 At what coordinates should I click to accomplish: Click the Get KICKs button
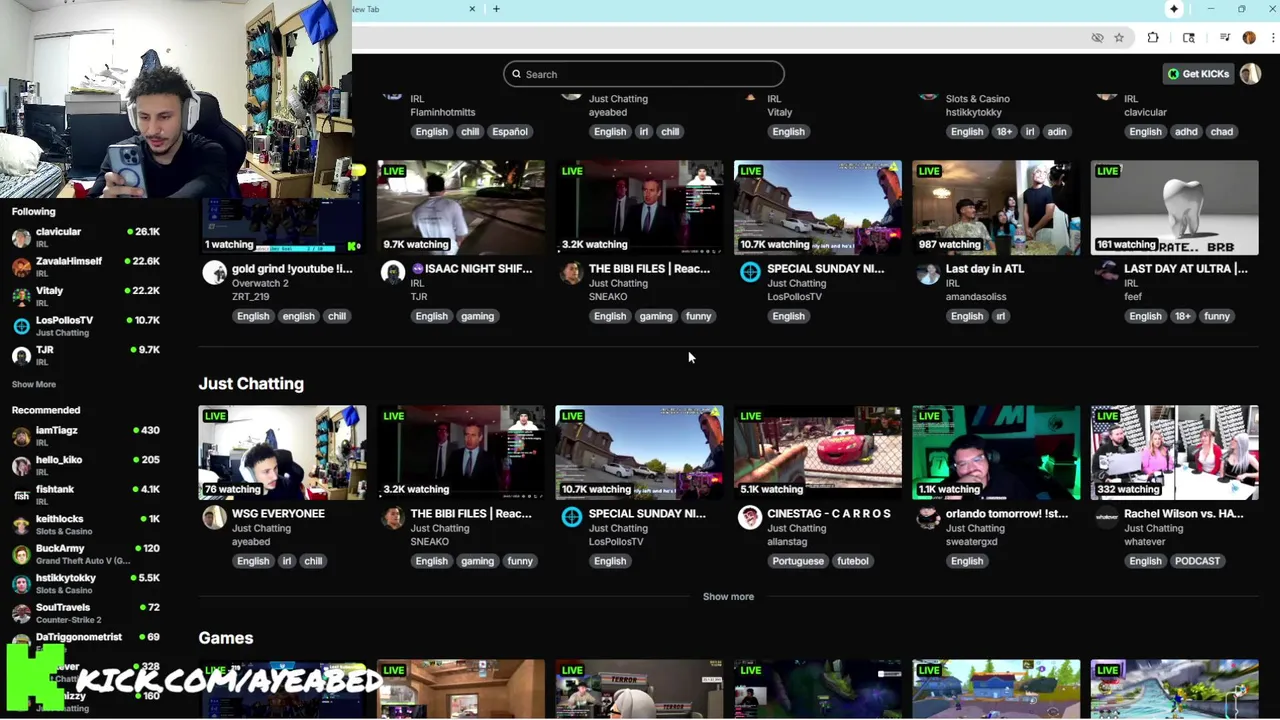pyautogui.click(x=1199, y=74)
